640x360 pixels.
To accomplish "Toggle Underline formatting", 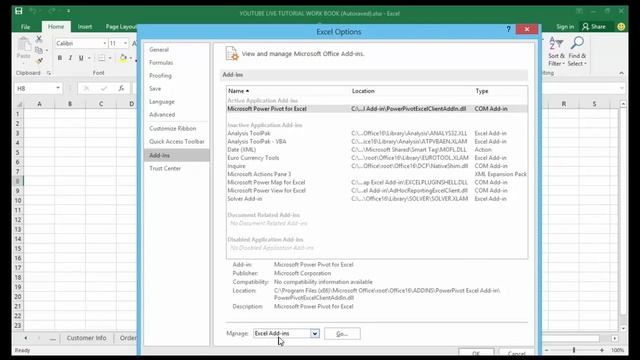I will click(81, 58).
